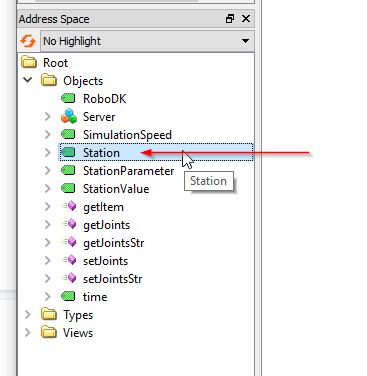
Task: Select the StationValue item
Action: [116, 189]
